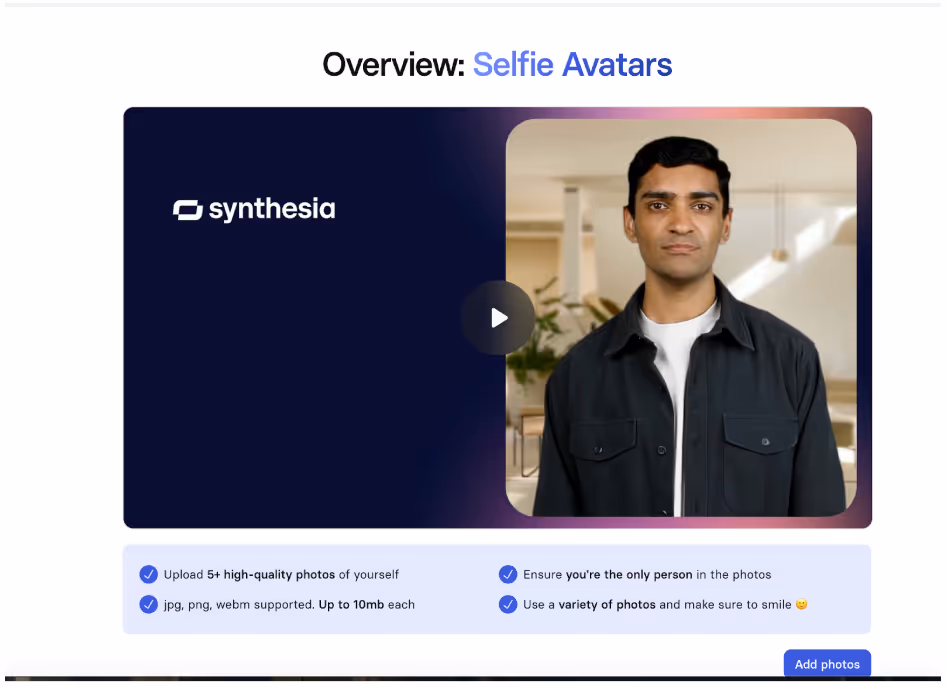Screen dimensions: 947x687
Task: Click checkmark beside Use a variety of photos
Action: (x=508, y=604)
